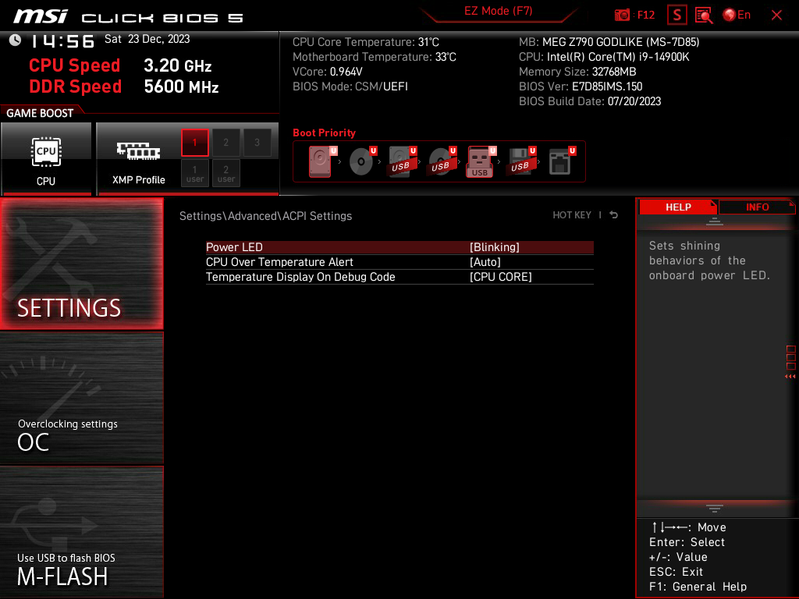This screenshot has height=599, width=799.
Task: Click the Memory Size 32768MB text
Action: [x=577, y=72]
